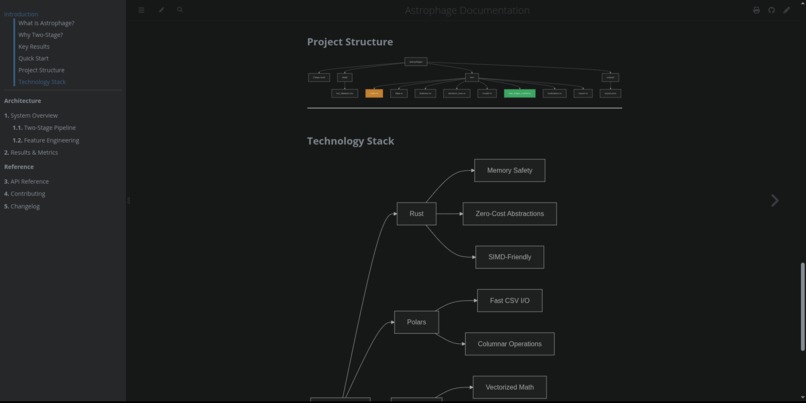Screen dimensions: 806x403
Task: Select 'Technology Stack' in sidebar
Action: tap(42, 82)
